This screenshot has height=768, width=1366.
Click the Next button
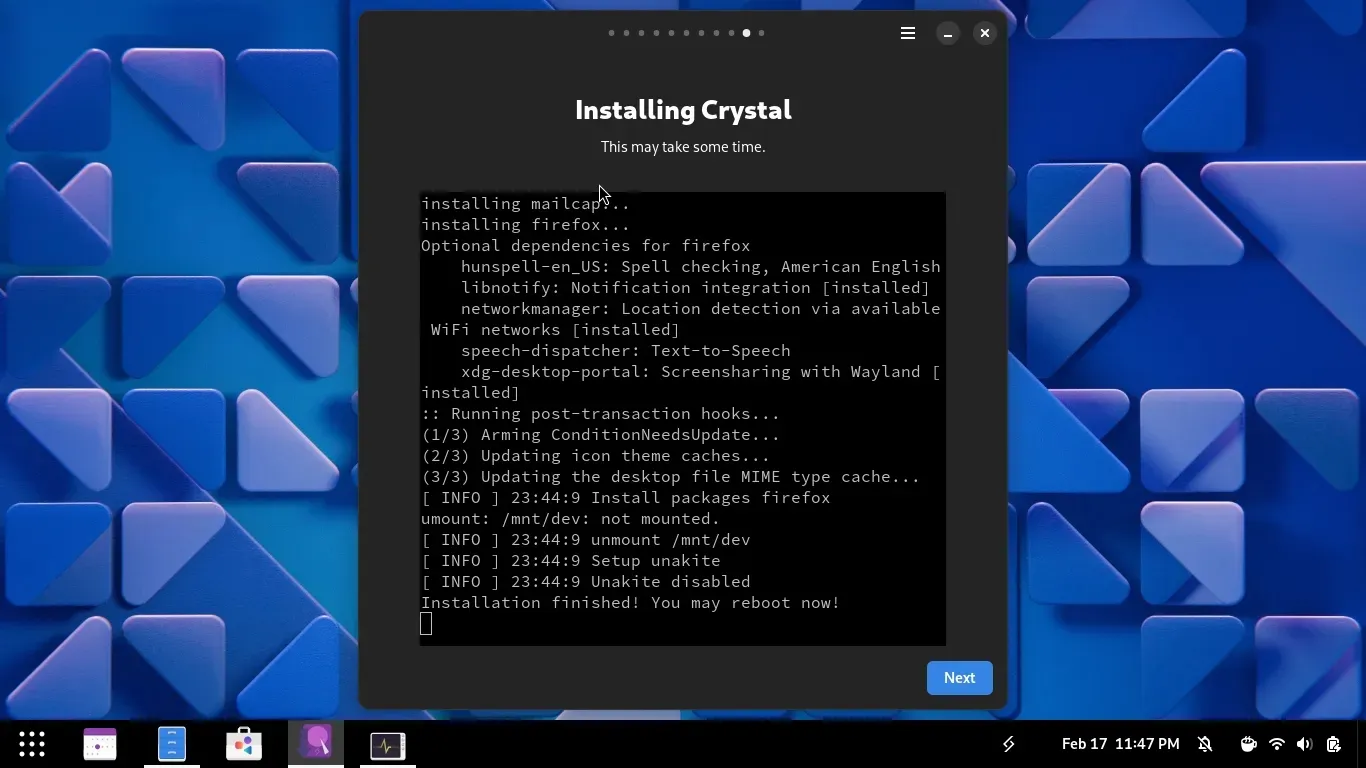click(959, 678)
